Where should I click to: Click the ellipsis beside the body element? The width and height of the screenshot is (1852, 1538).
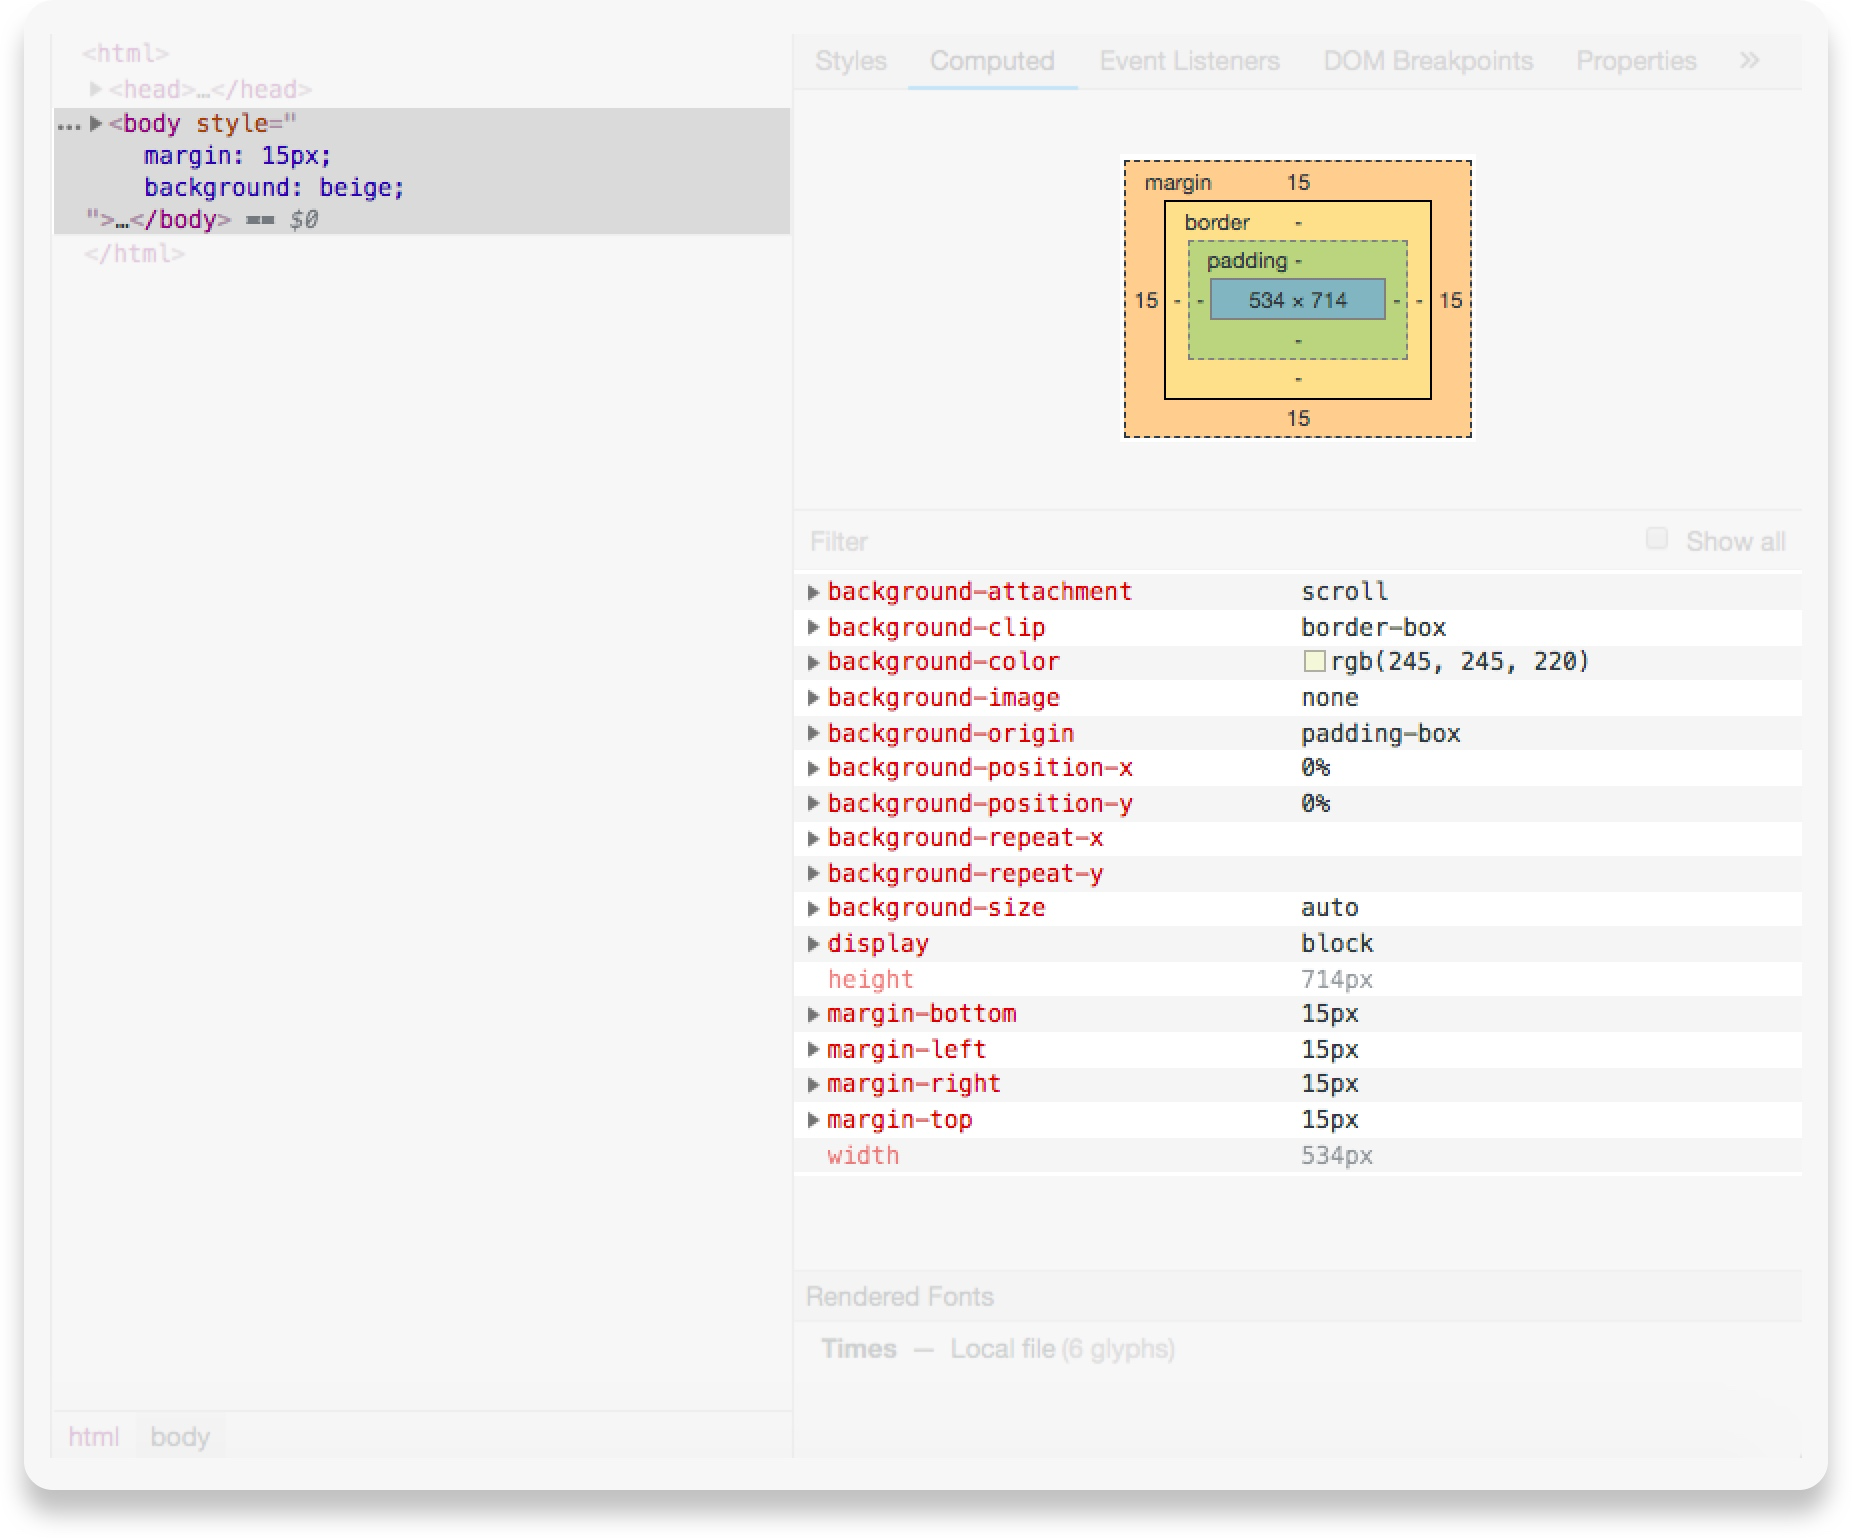point(69,126)
